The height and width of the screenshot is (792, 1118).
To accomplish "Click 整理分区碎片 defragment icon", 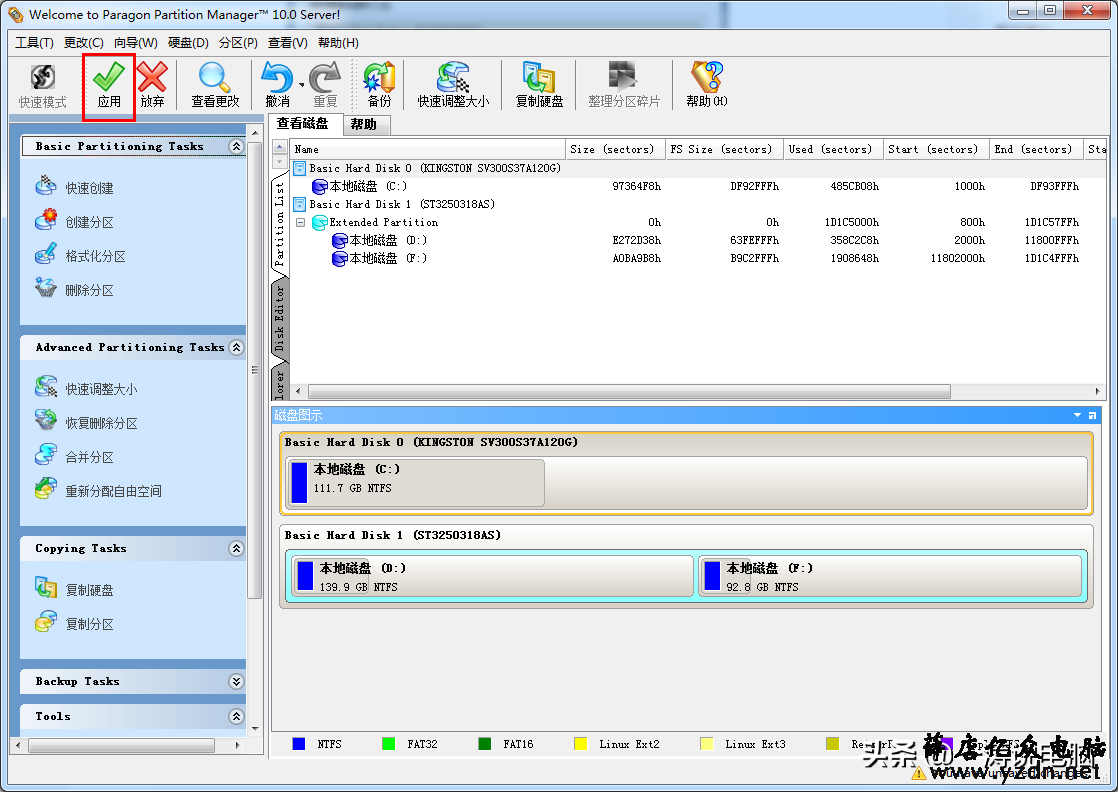I will coord(623,77).
